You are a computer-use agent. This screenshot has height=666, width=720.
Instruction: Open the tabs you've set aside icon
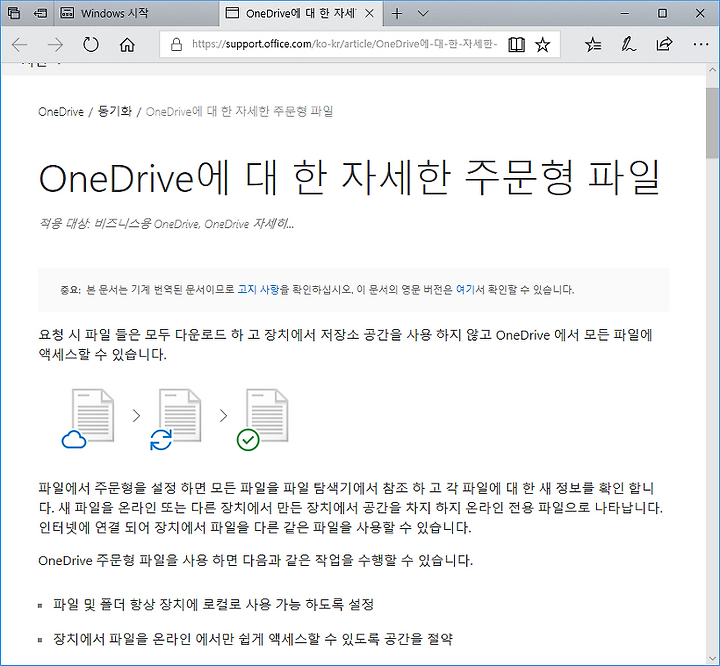pyautogui.click(x=14, y=13)
